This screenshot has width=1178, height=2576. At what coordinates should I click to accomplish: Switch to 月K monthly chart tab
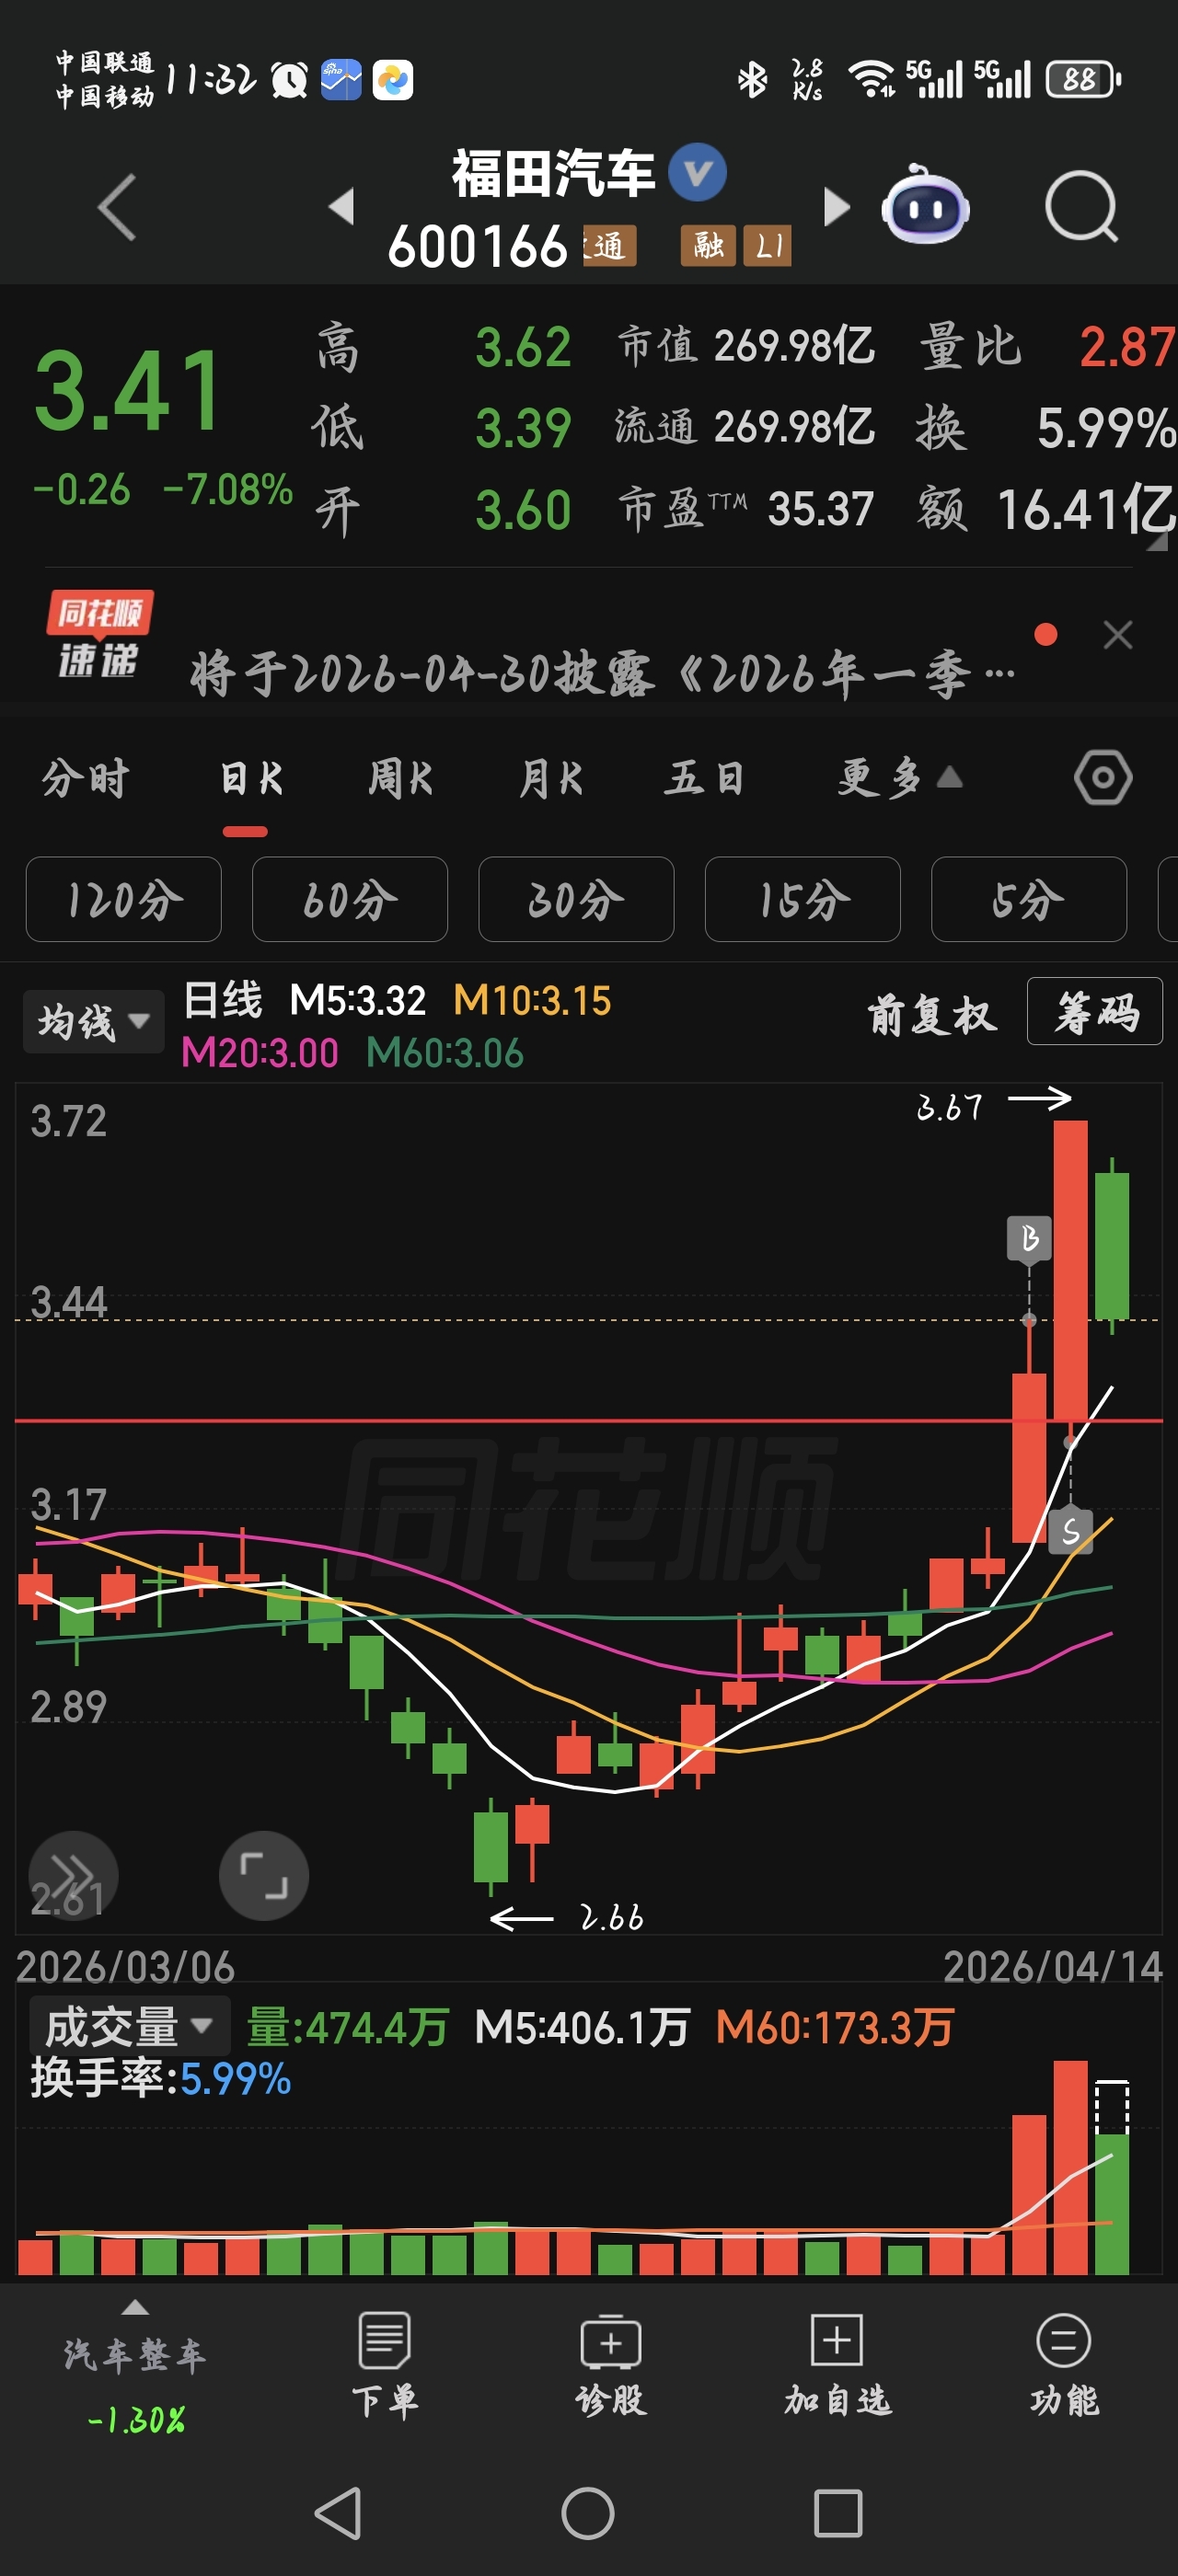551,778
